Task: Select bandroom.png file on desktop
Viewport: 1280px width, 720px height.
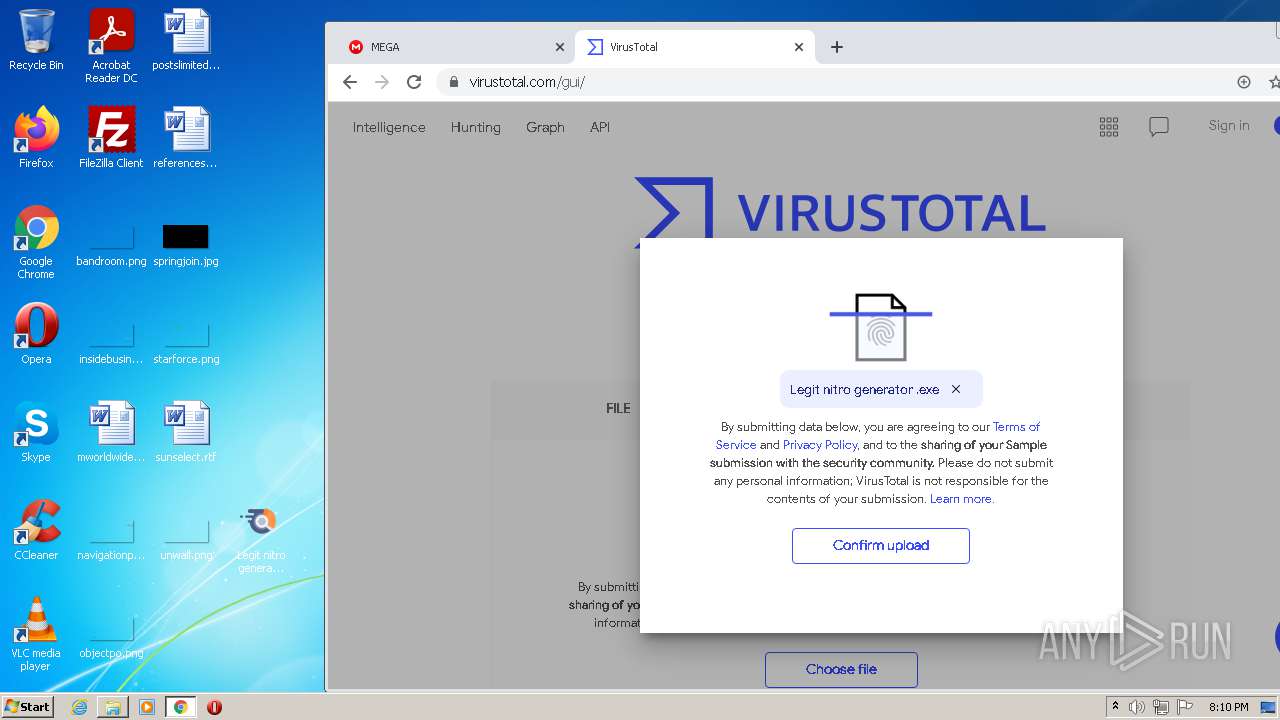Action: [111, 245]
